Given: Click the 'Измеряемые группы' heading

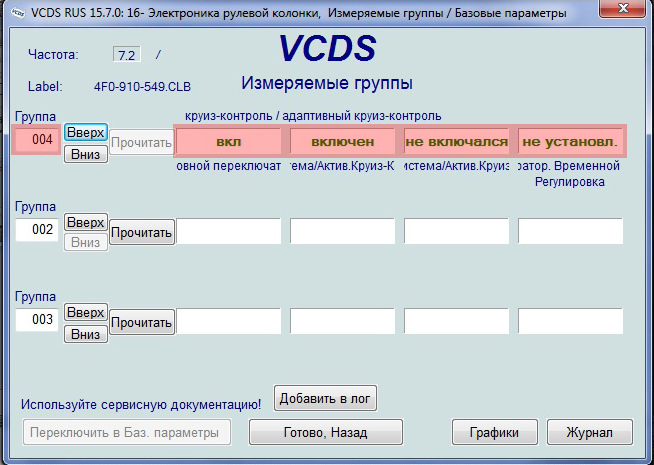Looking at the screenshot, I should tap(327, 83).
